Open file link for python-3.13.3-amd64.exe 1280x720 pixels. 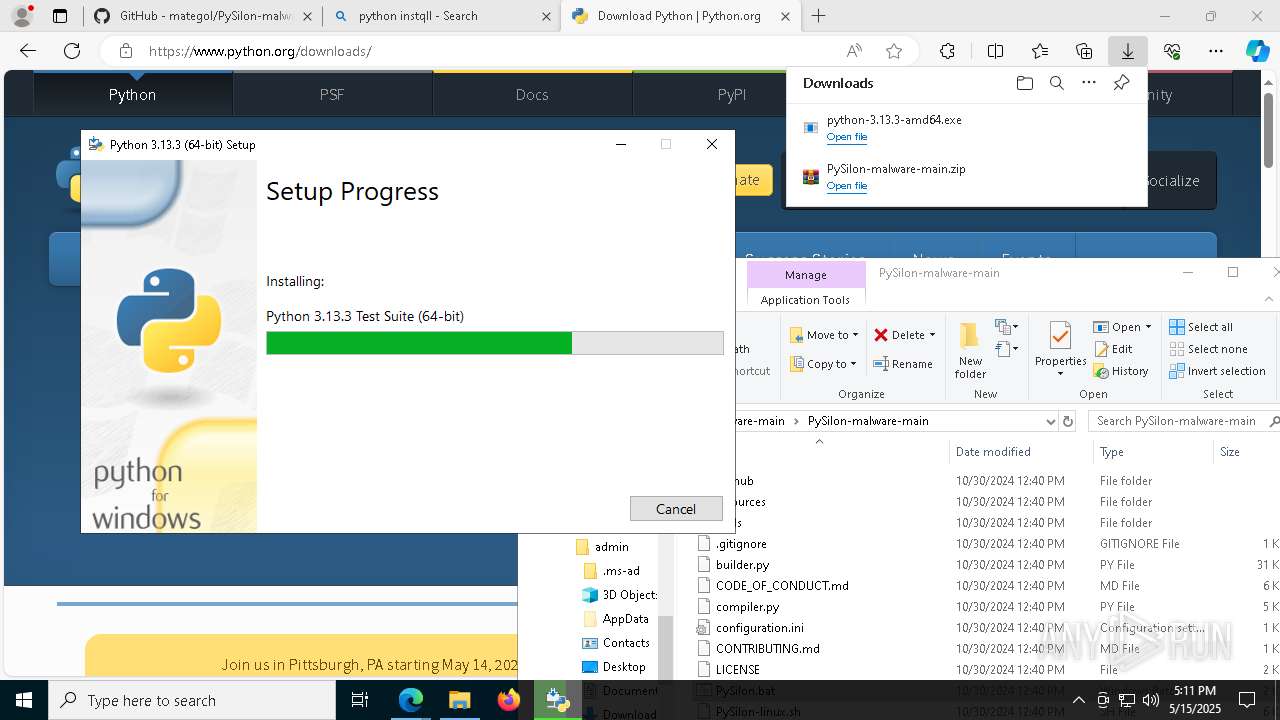[847, 137]
